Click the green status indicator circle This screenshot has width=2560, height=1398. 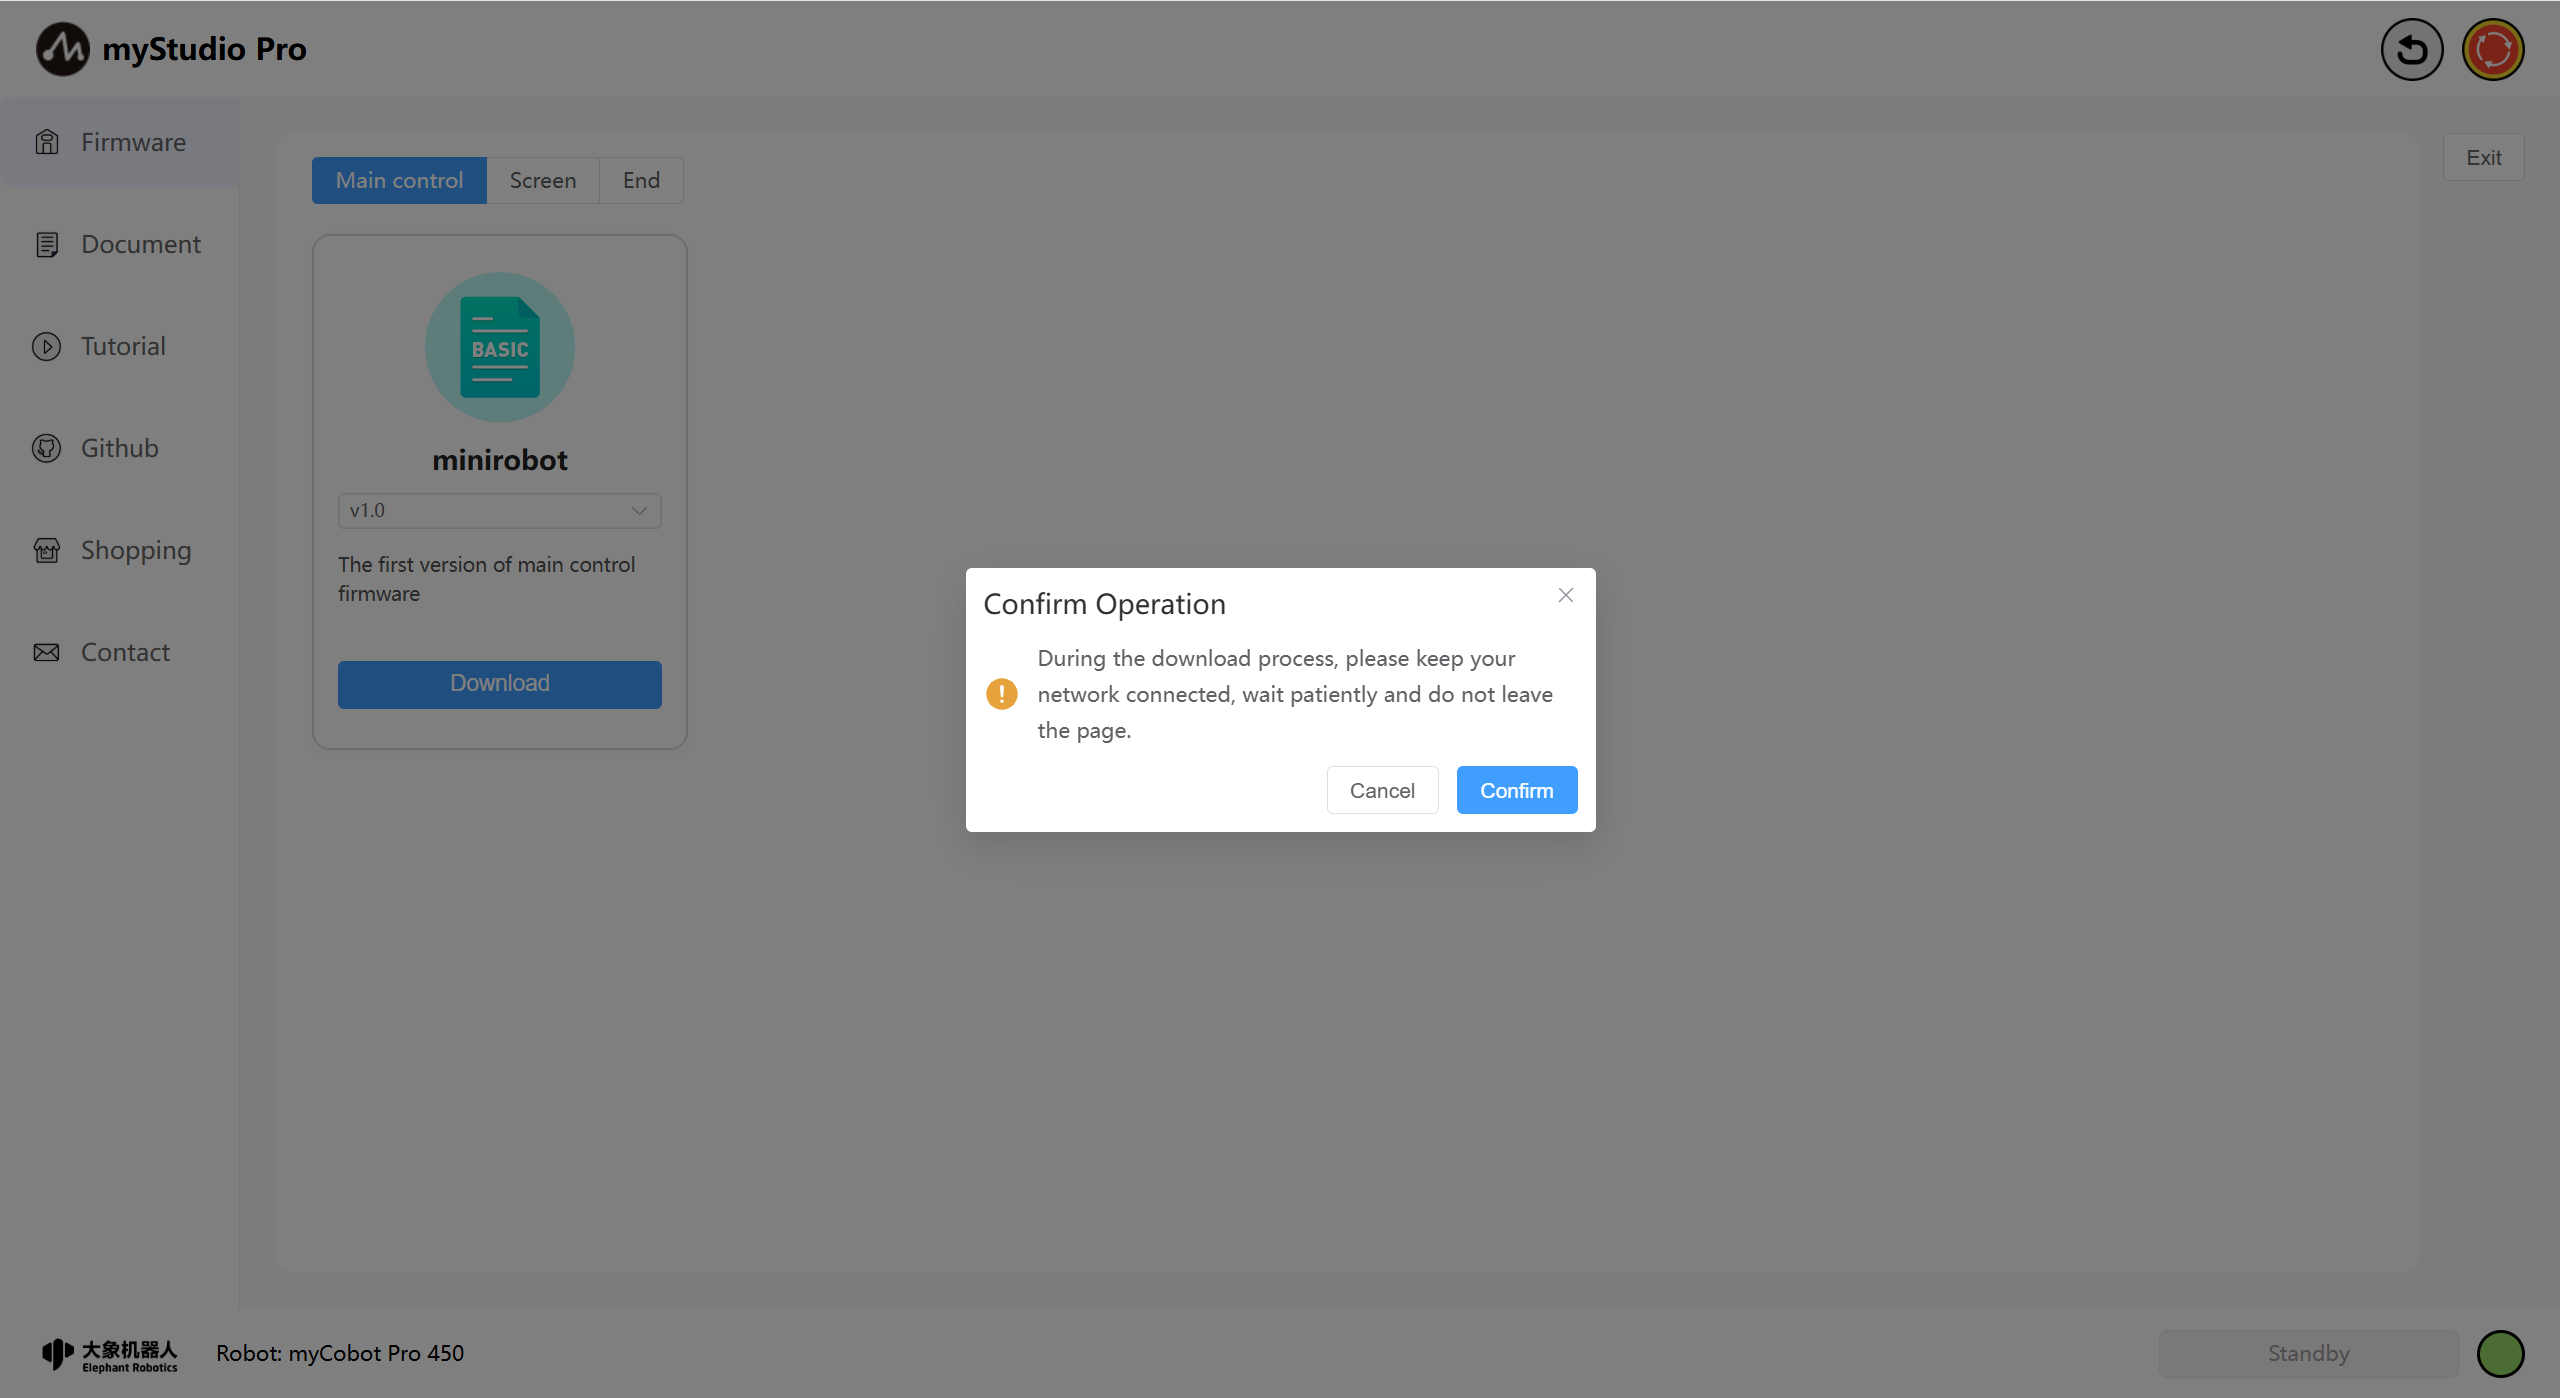tap(2500, 1353)
